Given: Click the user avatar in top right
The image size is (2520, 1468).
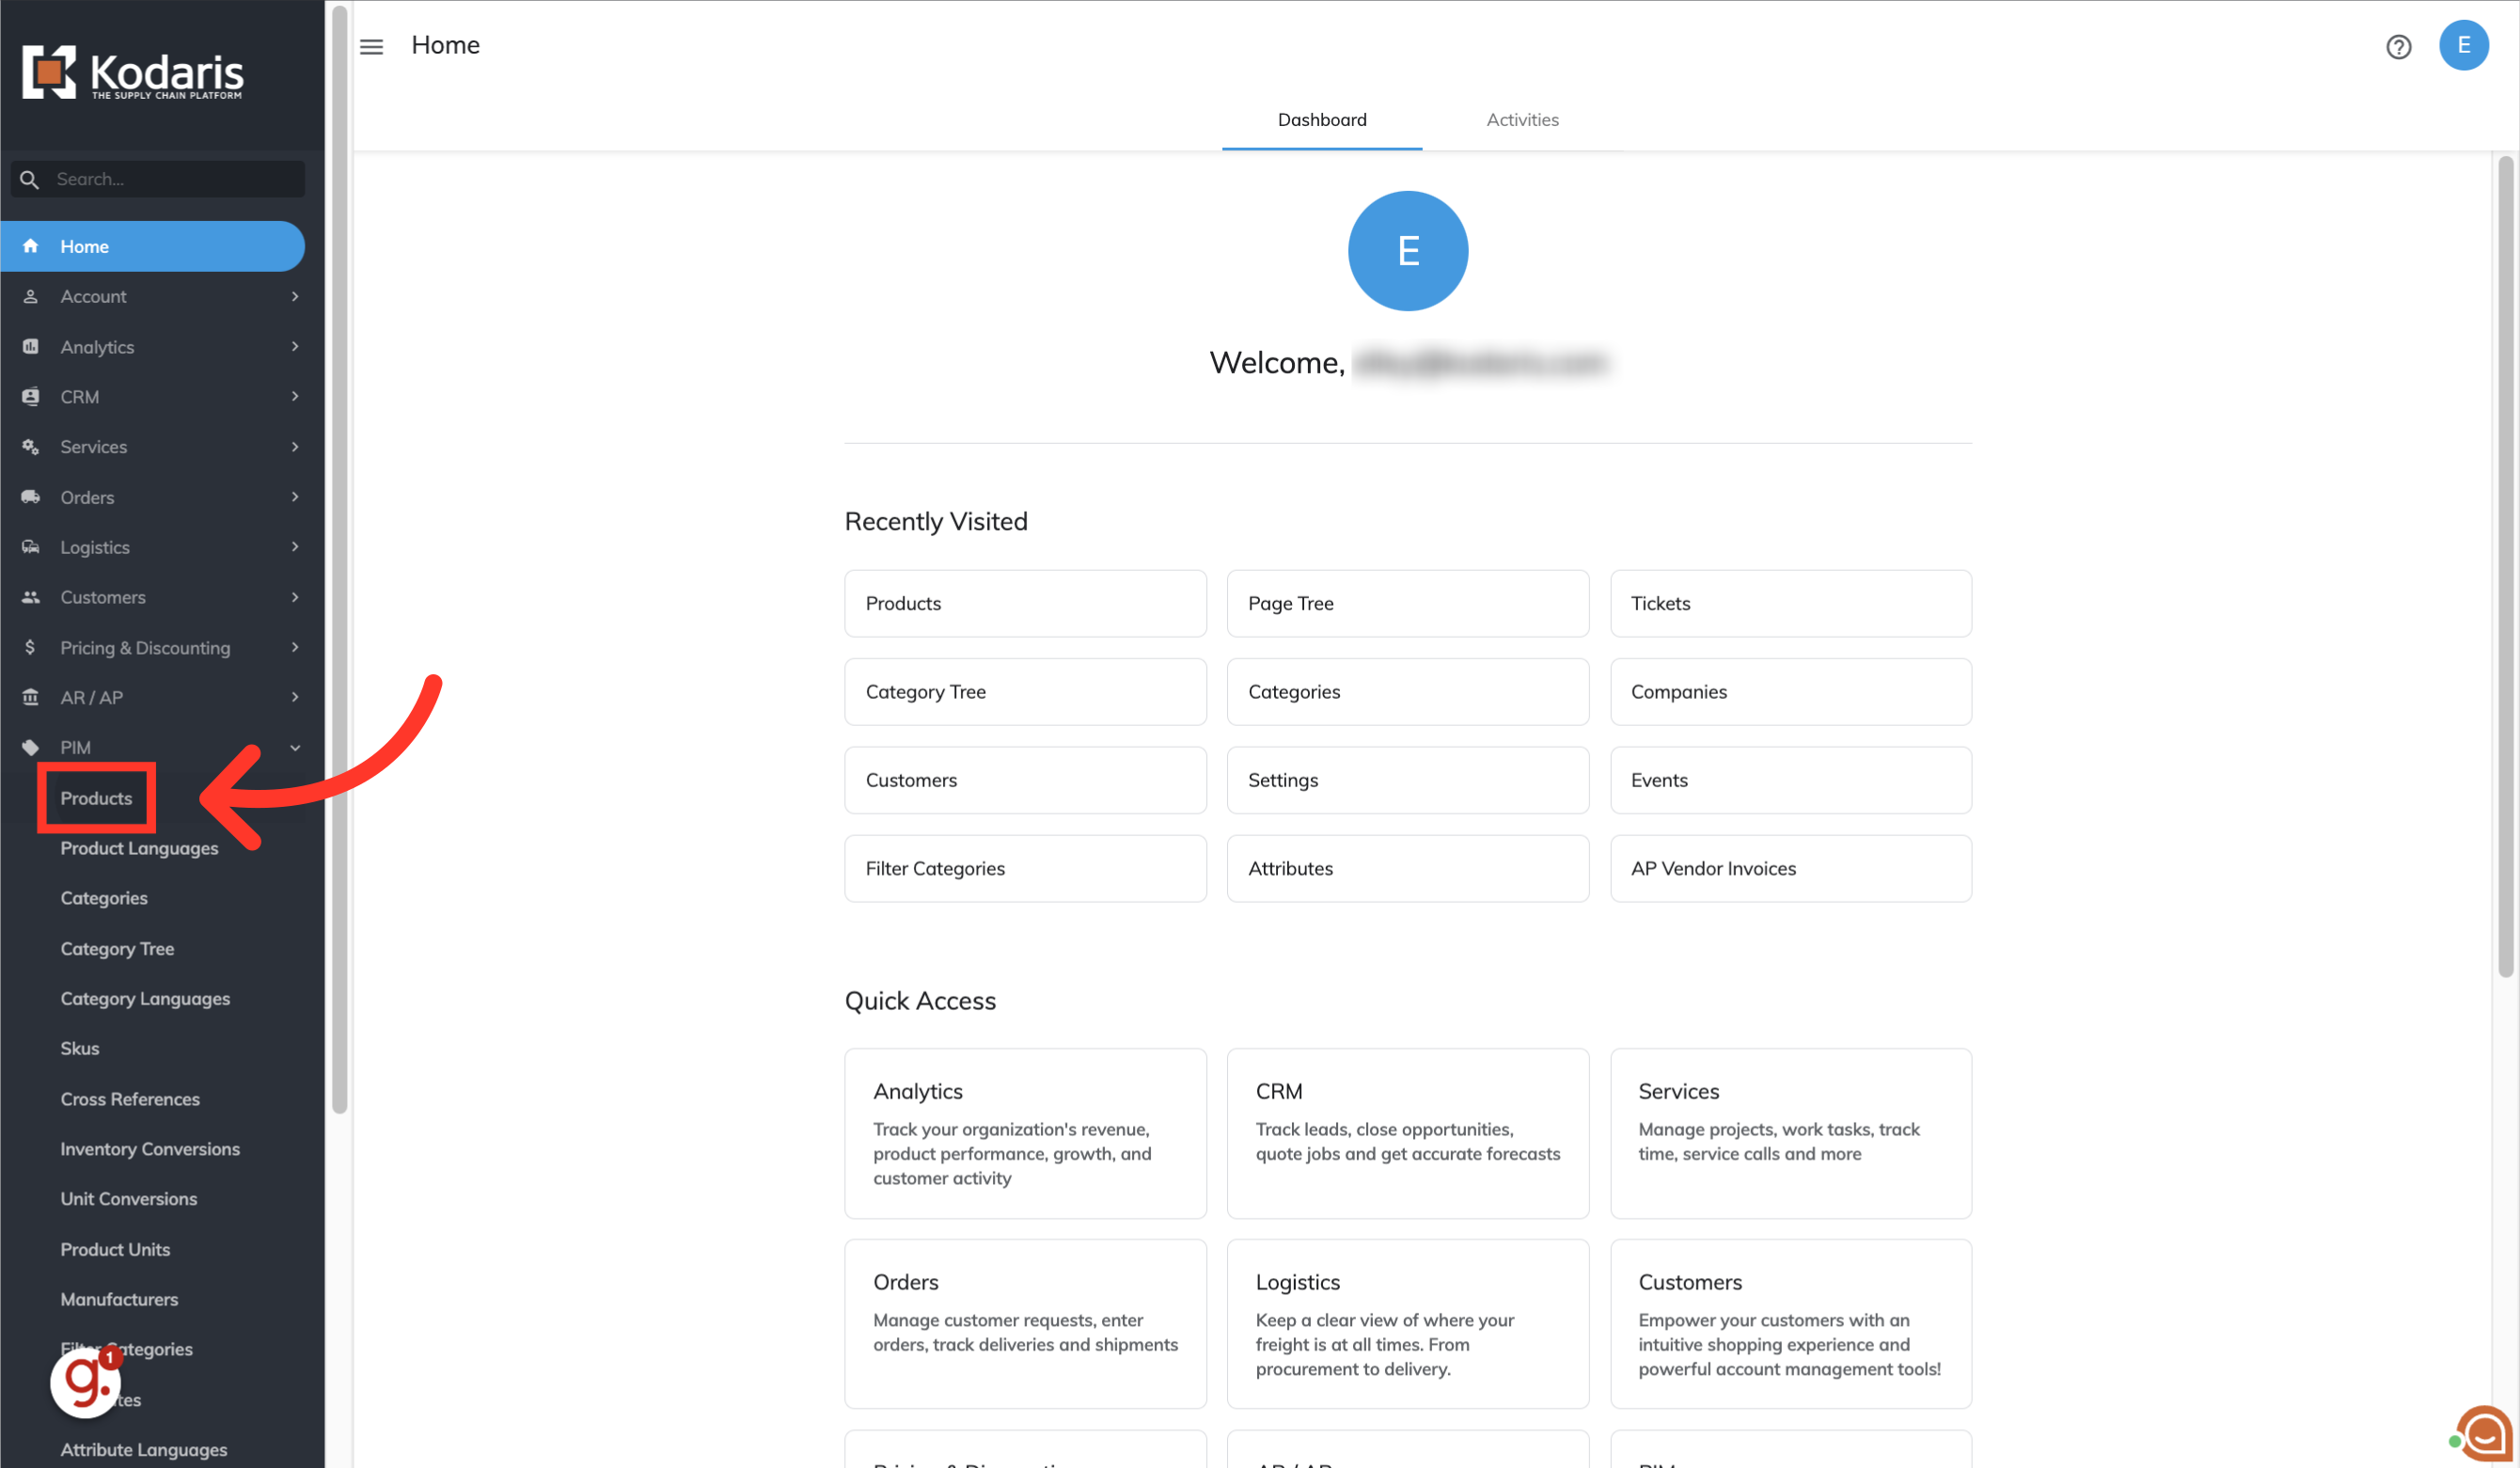Looking at the screenshot, I should click(2463, 45).
